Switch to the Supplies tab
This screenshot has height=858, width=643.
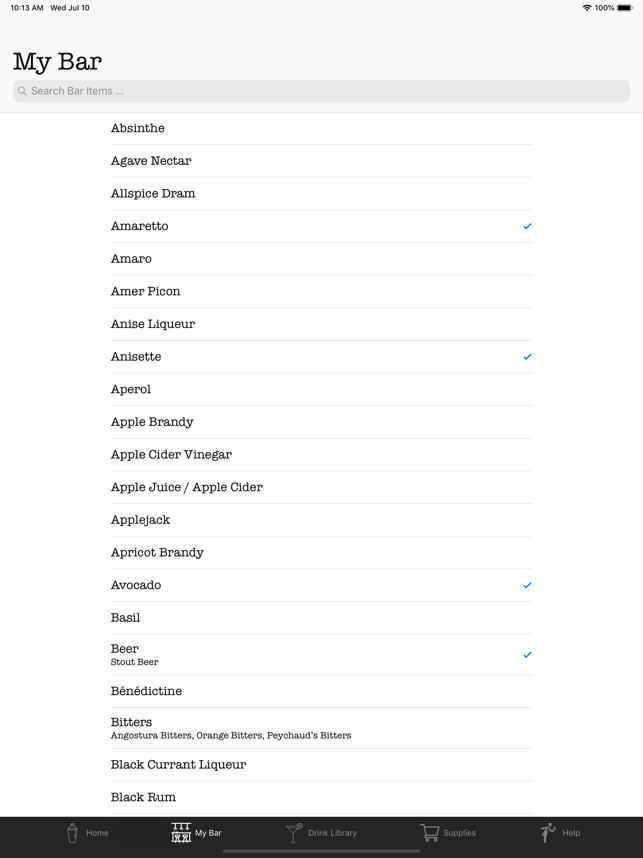click(x=448, y=833)
